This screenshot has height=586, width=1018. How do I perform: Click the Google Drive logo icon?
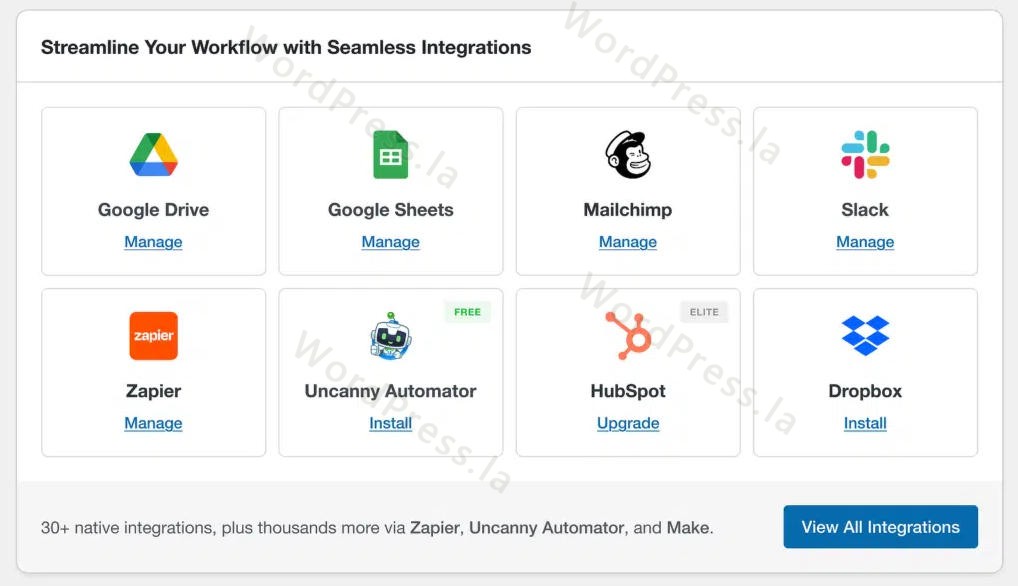pyautogui.click(x=153, y=154)
